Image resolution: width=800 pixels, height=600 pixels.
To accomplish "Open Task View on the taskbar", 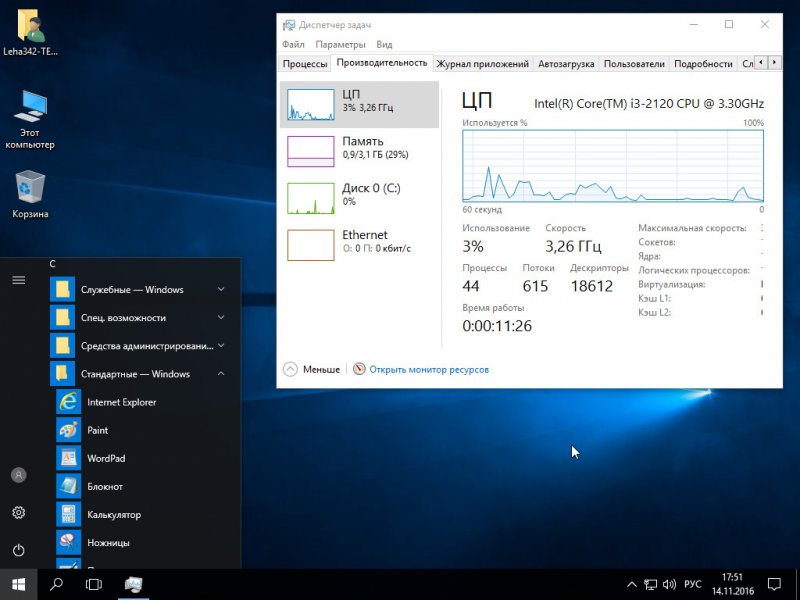I will 94,585.
